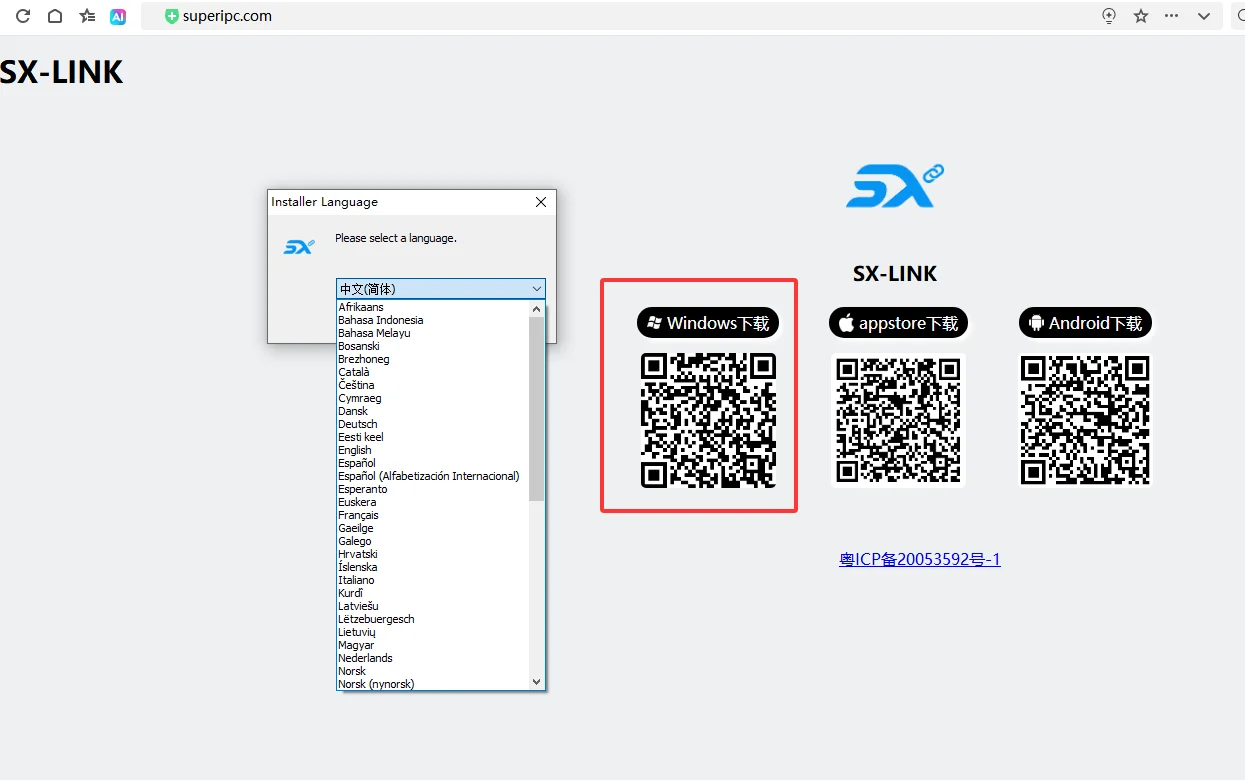Close the Installer Language dialog
This screenshot has height=780, width=1245.
(541, 202)
